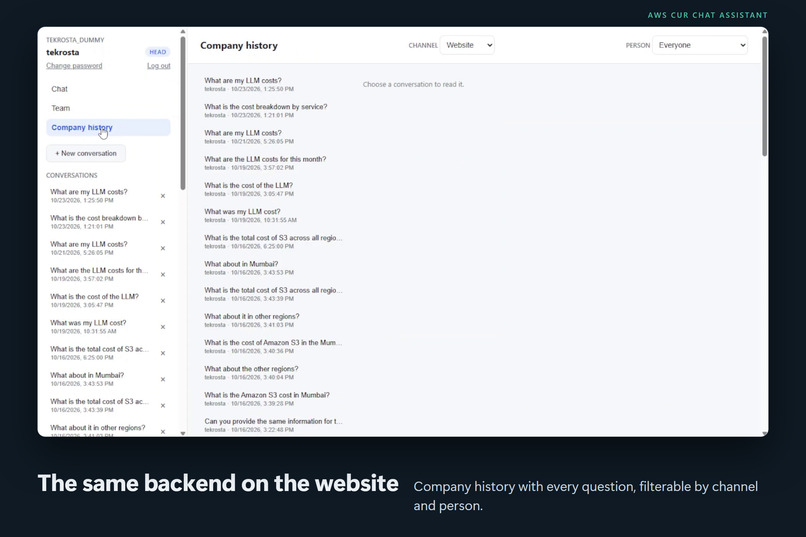
Task: Open the Team section
Action: click(x=108, y=108)
